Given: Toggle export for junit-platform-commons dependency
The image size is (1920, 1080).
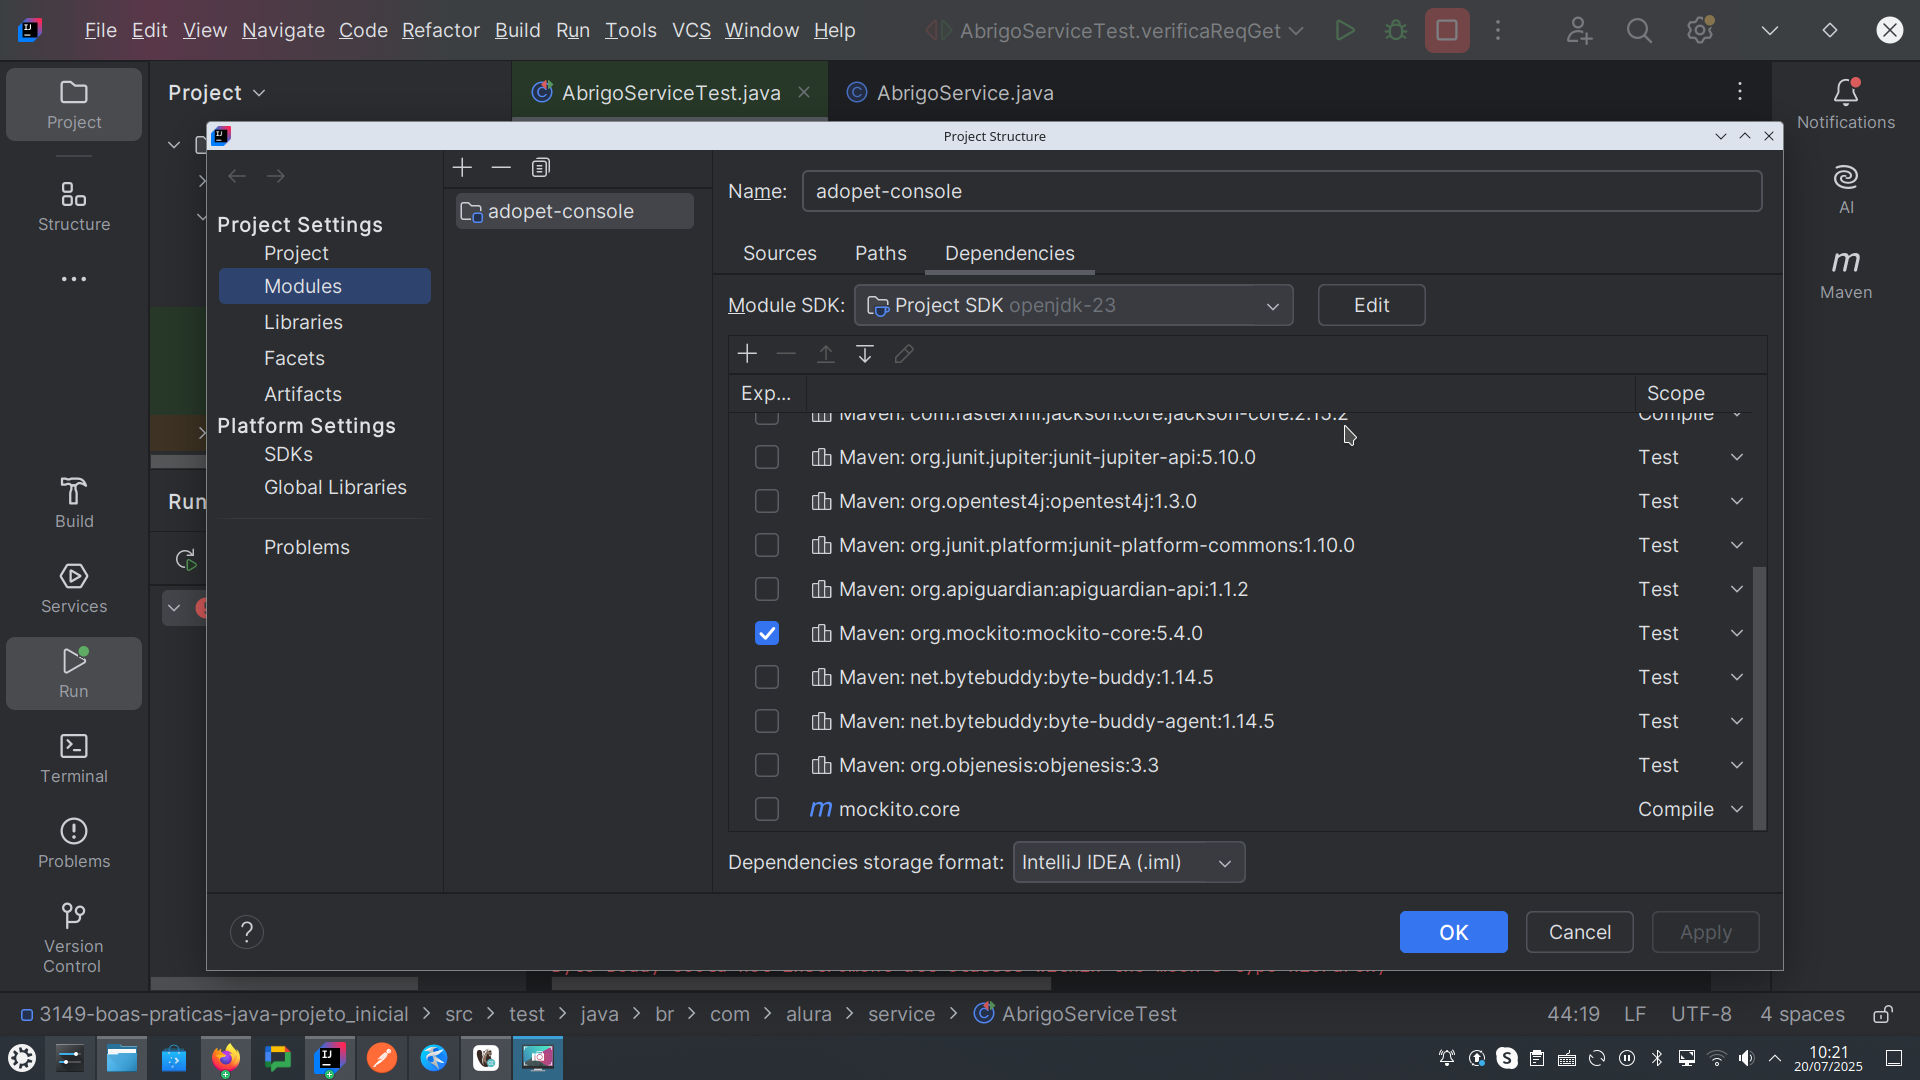Looking at the screenshot, I should point(767,545).
